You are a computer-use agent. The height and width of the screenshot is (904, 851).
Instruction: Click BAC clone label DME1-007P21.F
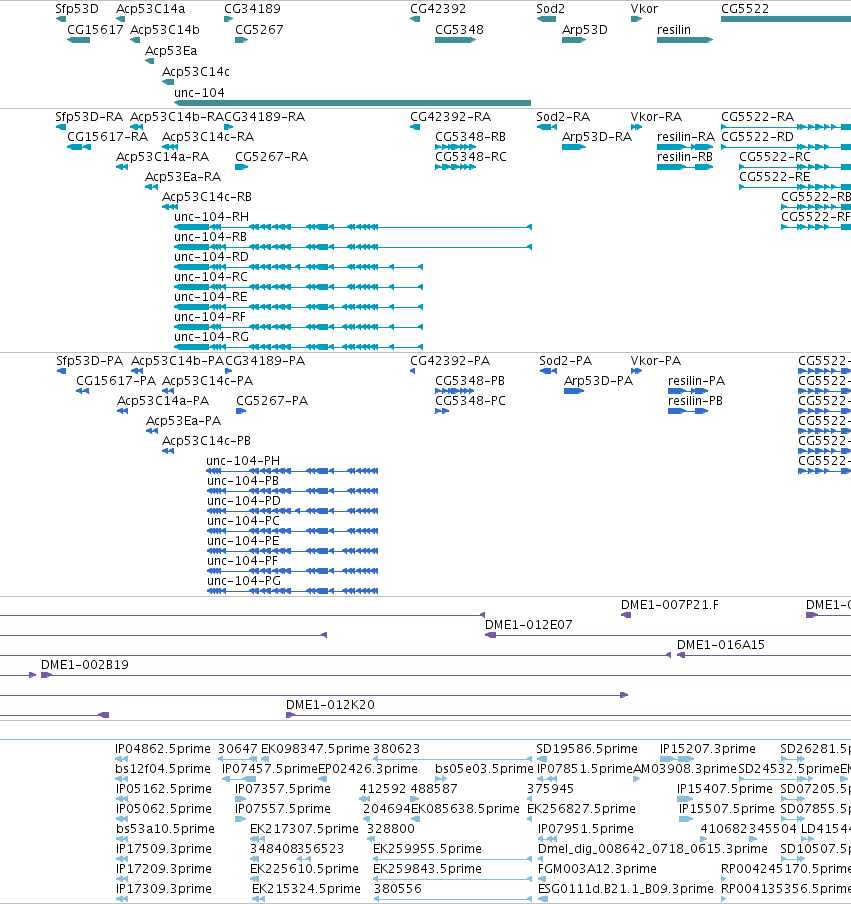[x=670, y=605]
